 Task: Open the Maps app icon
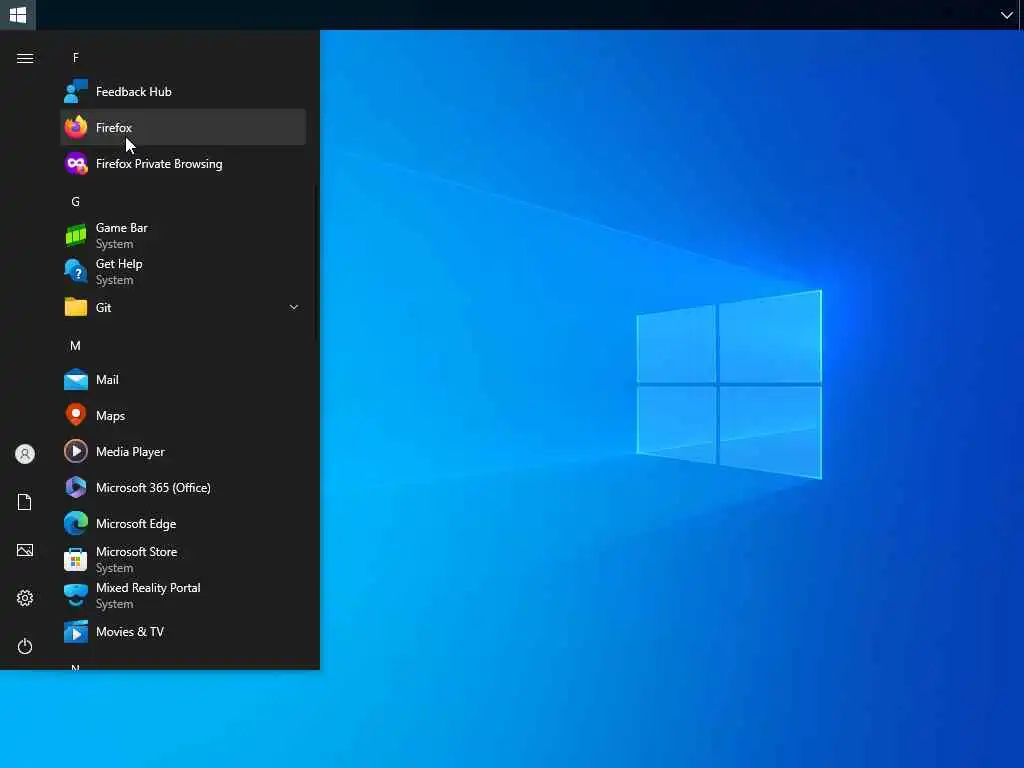click(76, 415)
